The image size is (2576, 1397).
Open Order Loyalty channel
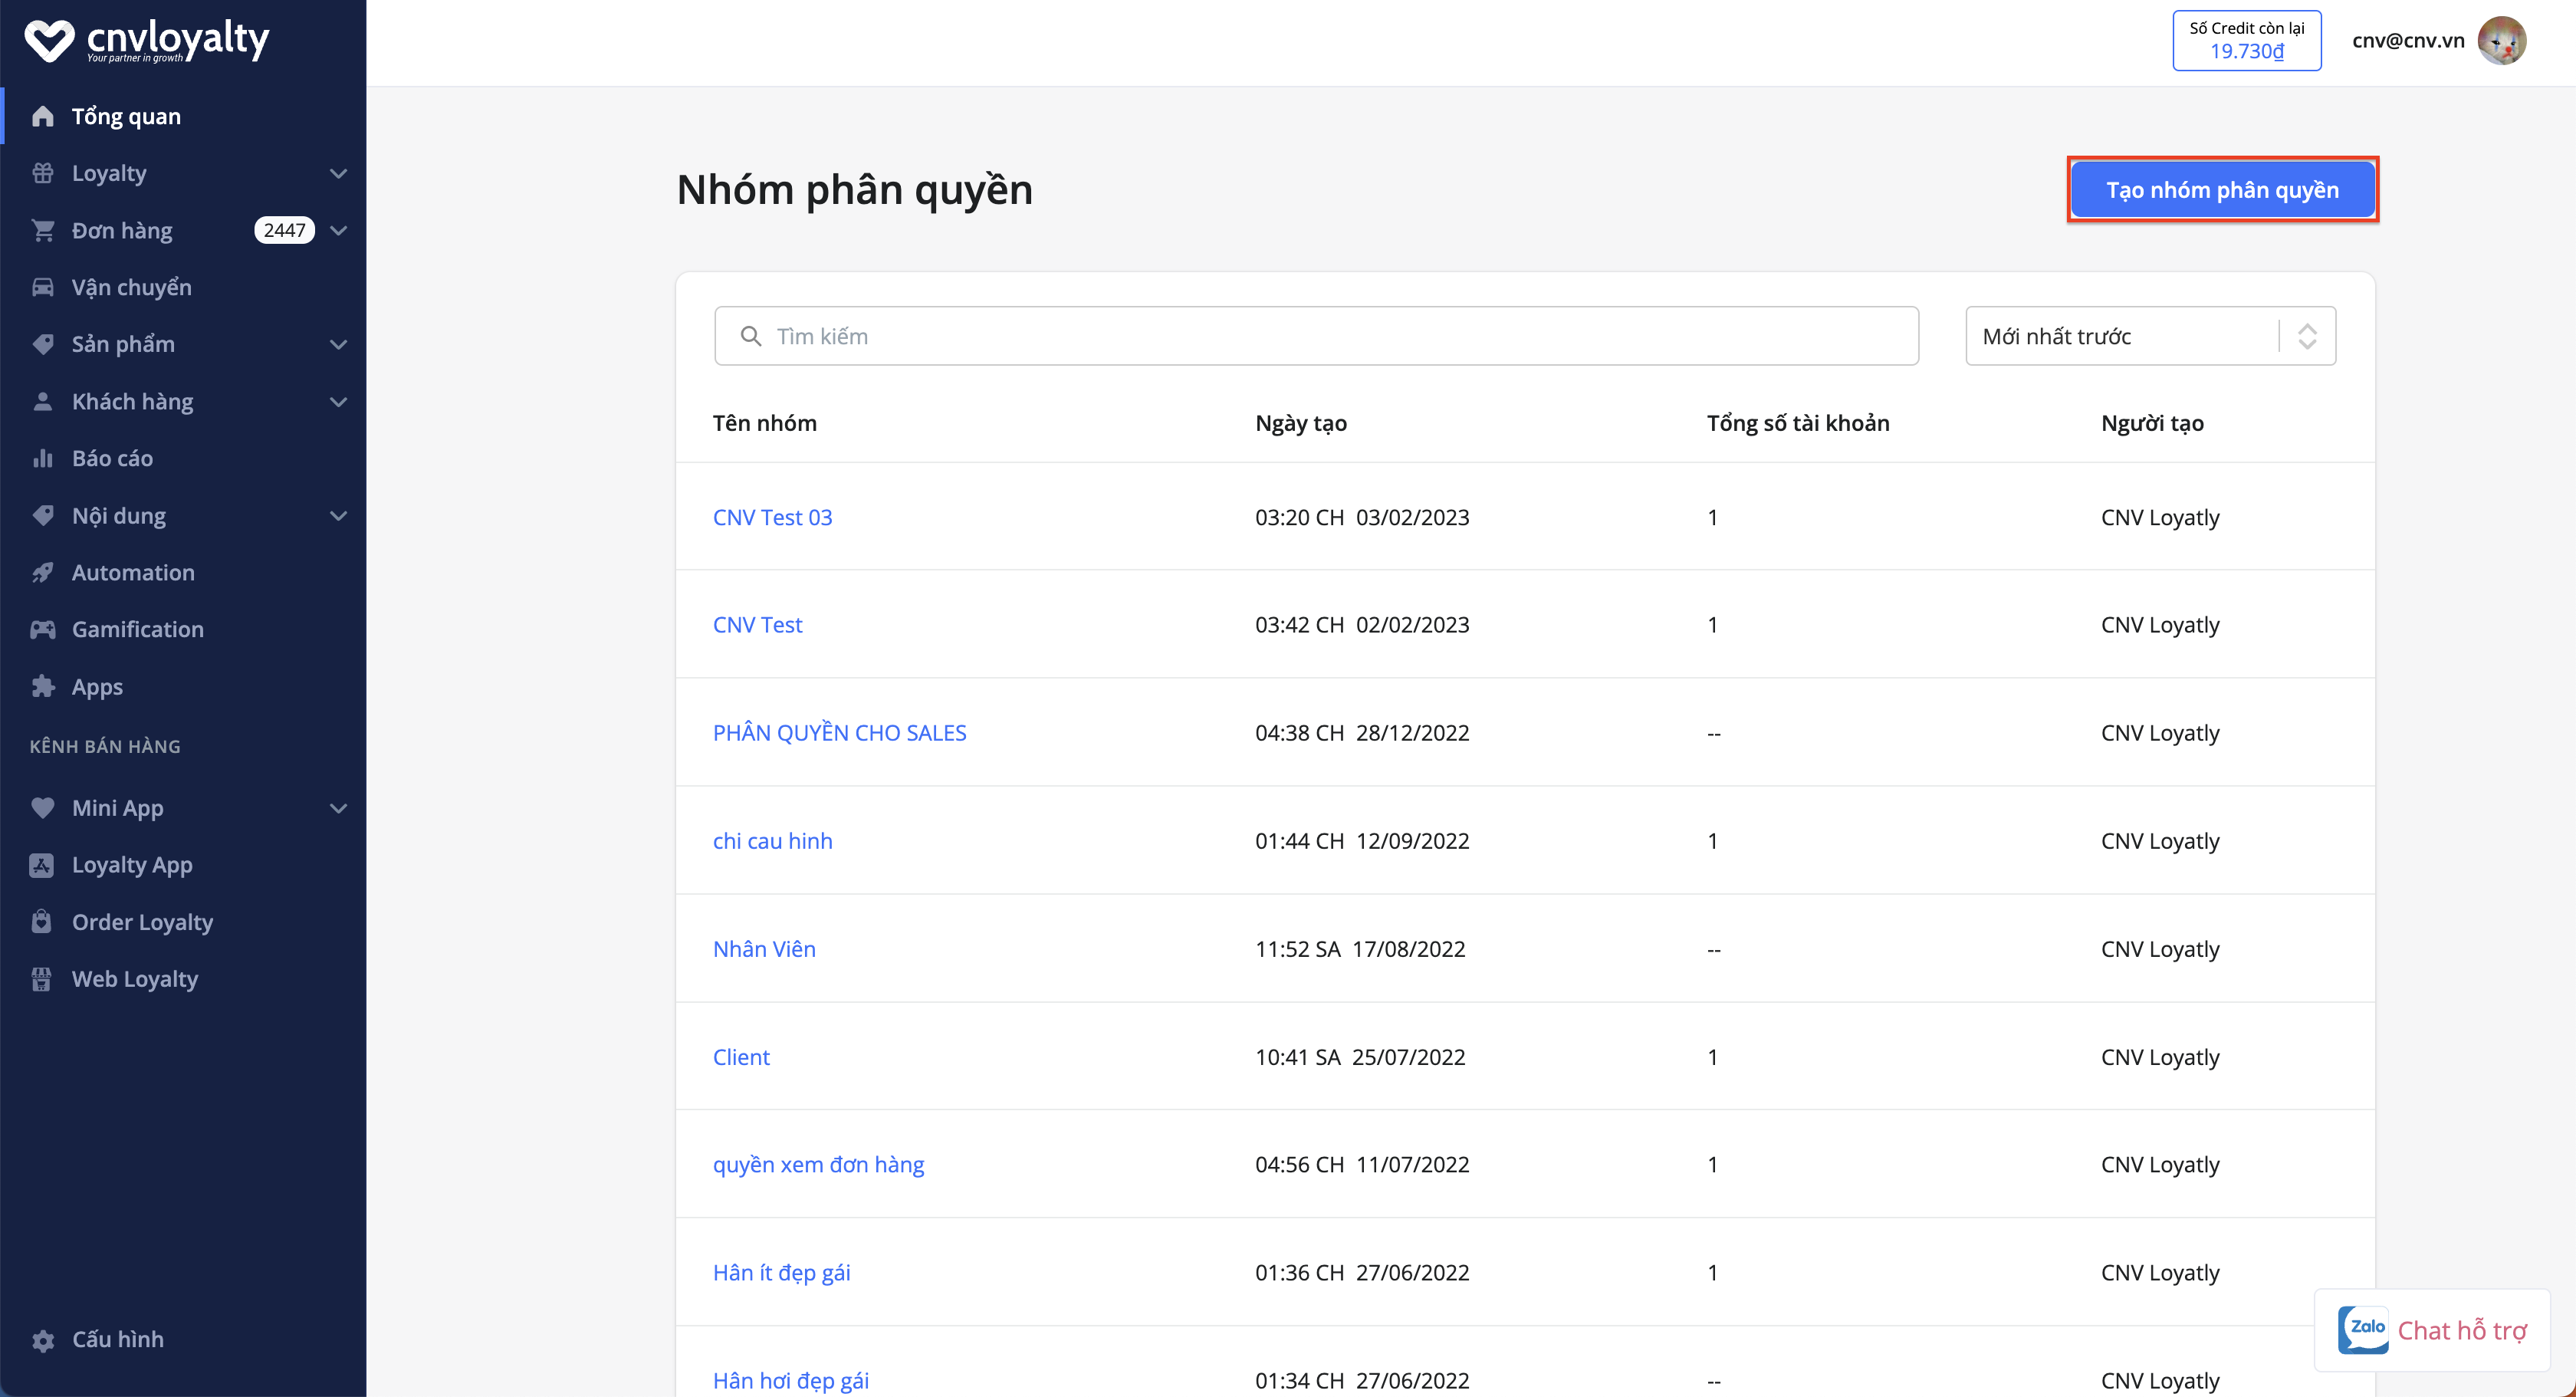click(x=142, y=922)
